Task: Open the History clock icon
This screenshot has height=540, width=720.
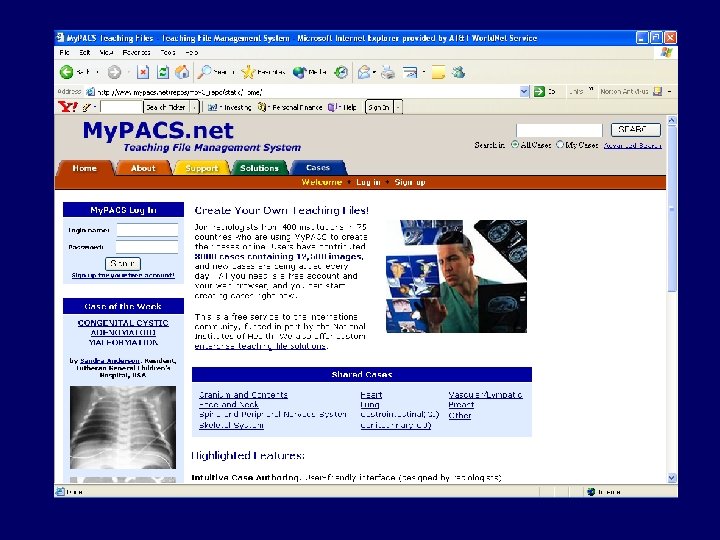Action: coord(341,72)
